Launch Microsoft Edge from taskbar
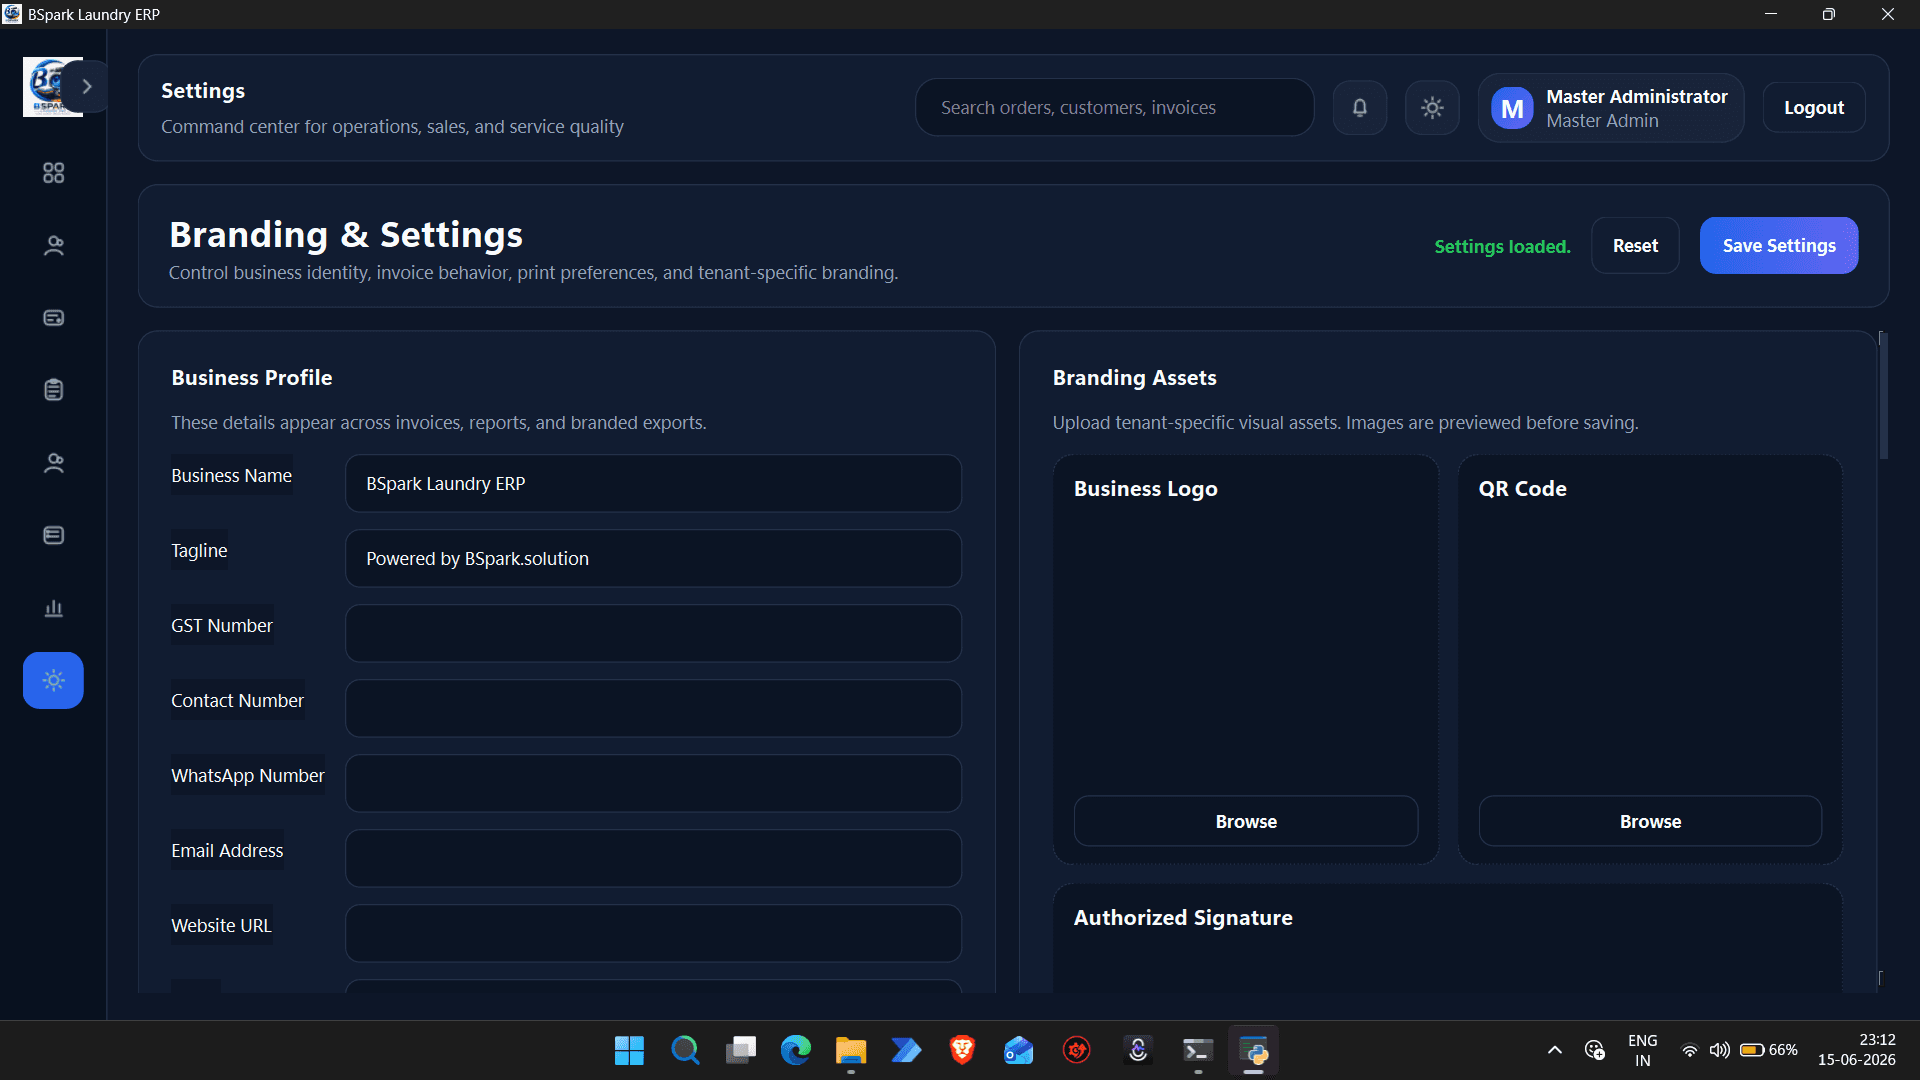Screen dimensions: 1920x1080 pyautogui.click(x=796, y=1051)
